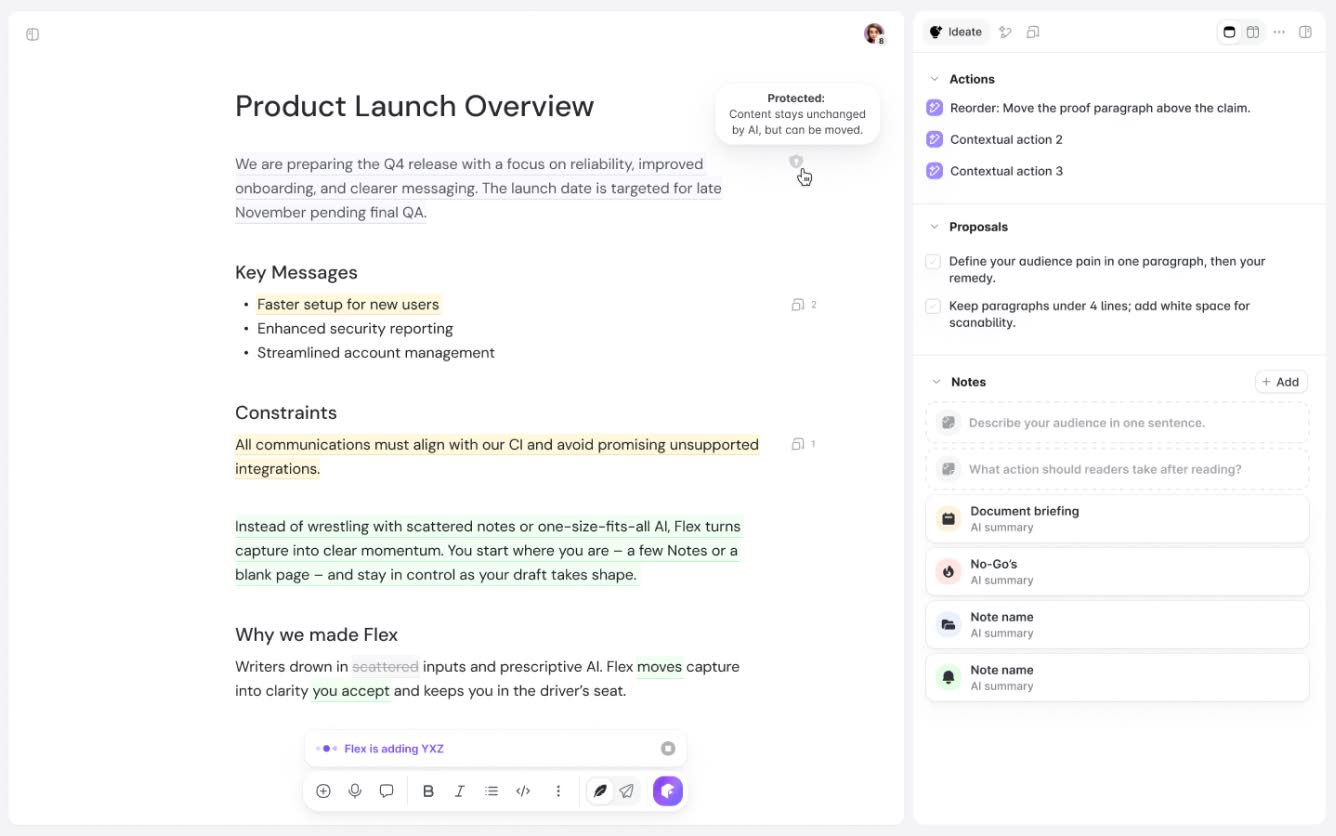Check the 'Define your audience pain' proposal
This screenshot has height=836, width=1336.
pyautogui.click(x=933, y=261)
